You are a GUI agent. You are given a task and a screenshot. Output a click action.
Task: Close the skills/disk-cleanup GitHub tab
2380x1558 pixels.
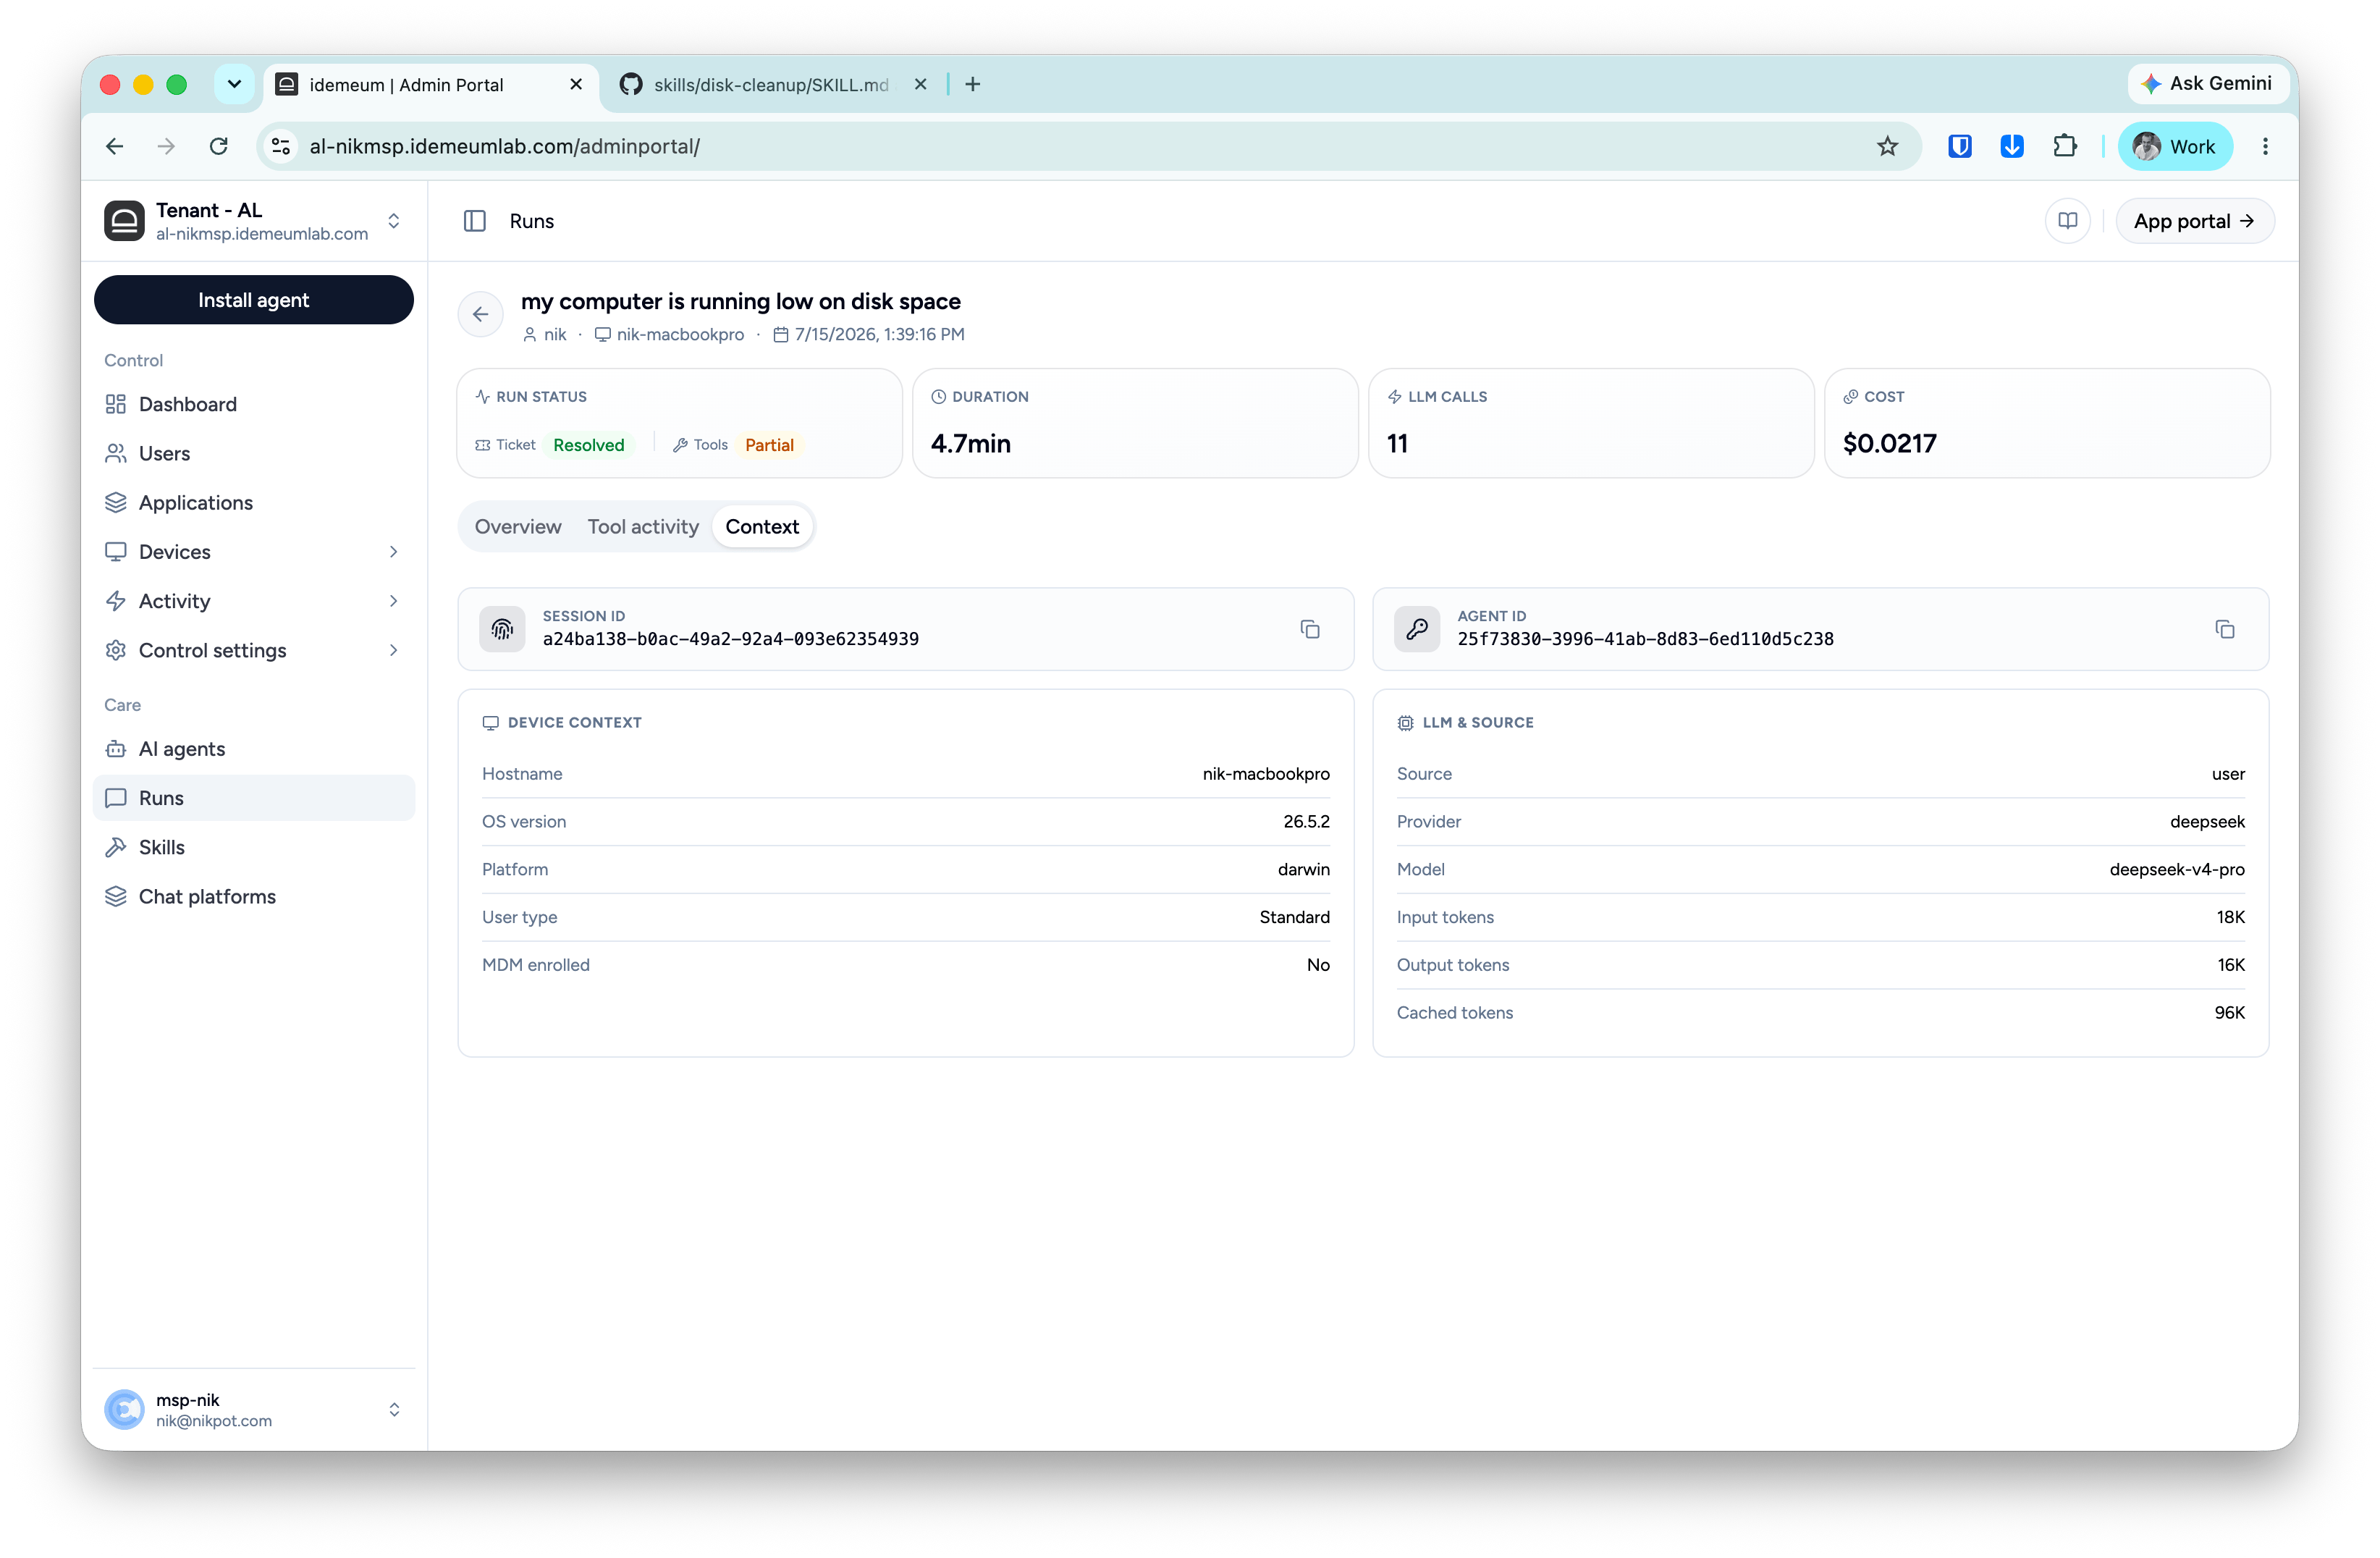920,85
